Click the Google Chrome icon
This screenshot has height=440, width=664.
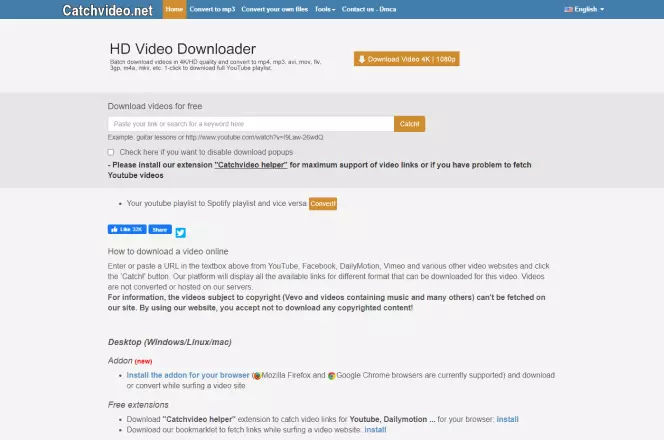(x=332, y=376)
